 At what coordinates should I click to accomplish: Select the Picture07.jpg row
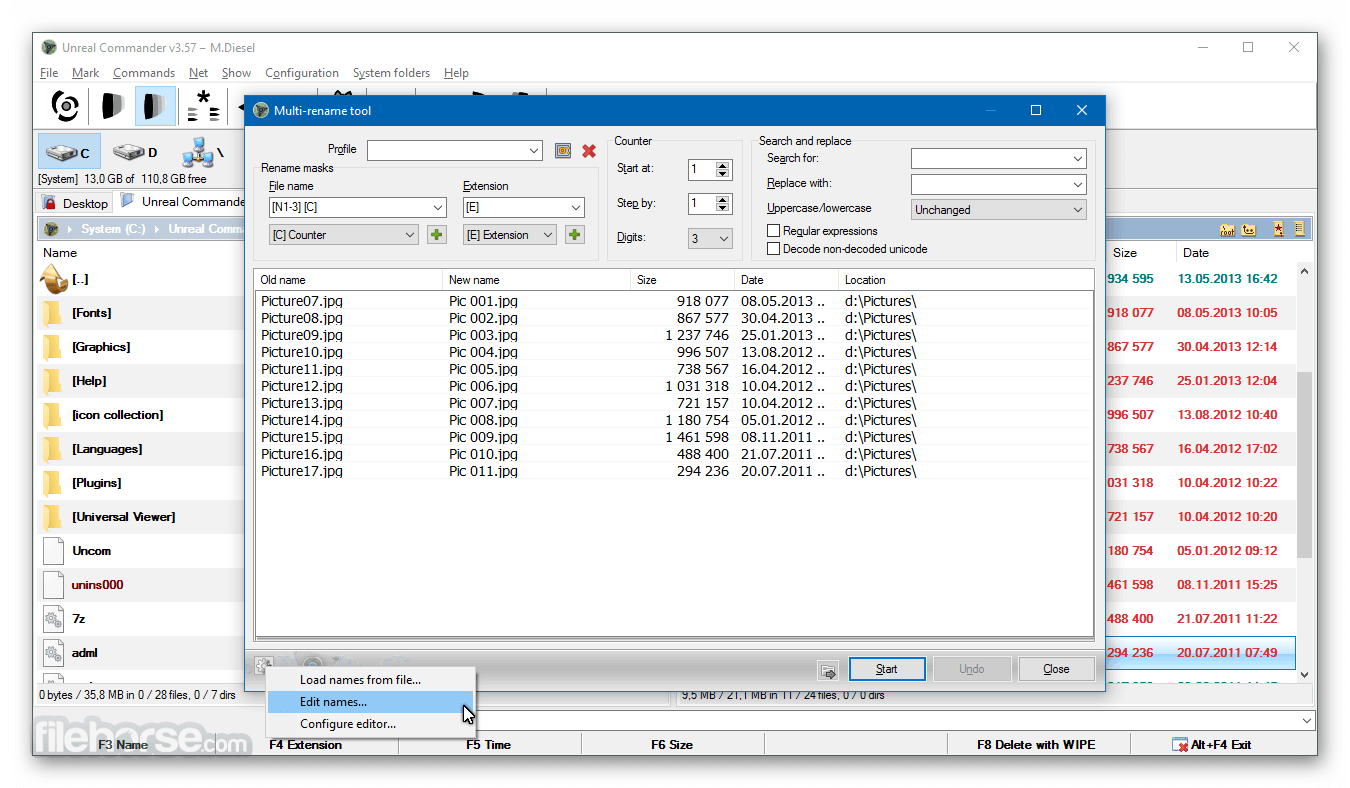tap(674, 300)
